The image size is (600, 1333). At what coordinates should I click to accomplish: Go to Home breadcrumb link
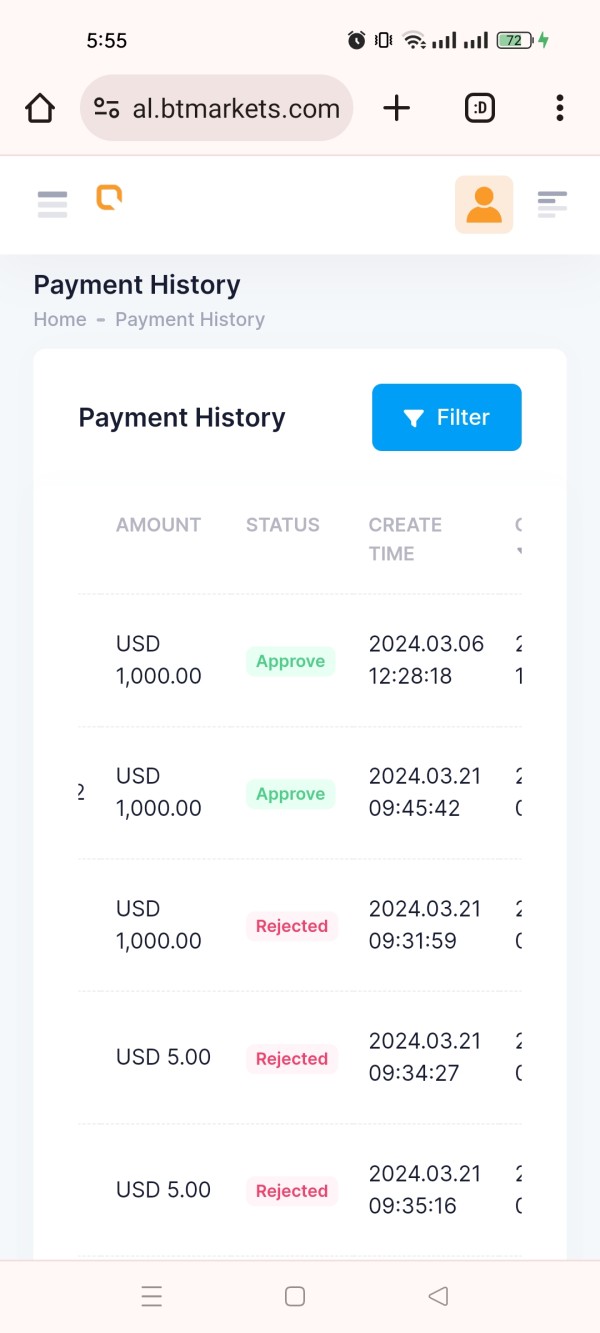pos(60,319)
